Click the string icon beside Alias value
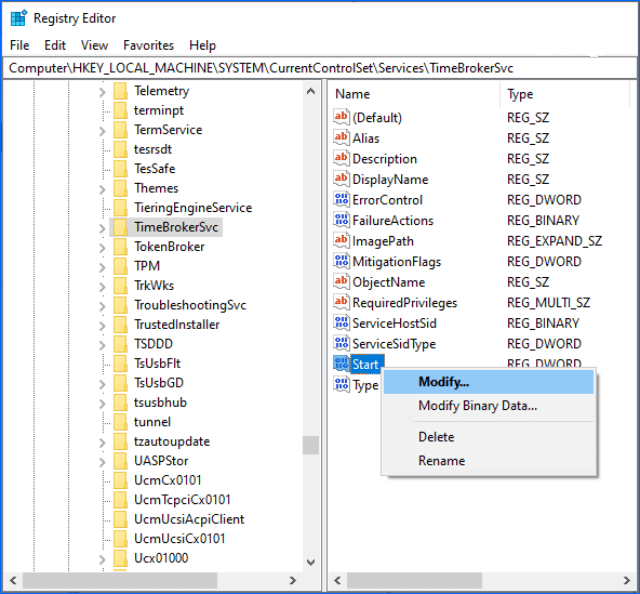The width and height of the screenshot is (640, 594). coord(341,138)
